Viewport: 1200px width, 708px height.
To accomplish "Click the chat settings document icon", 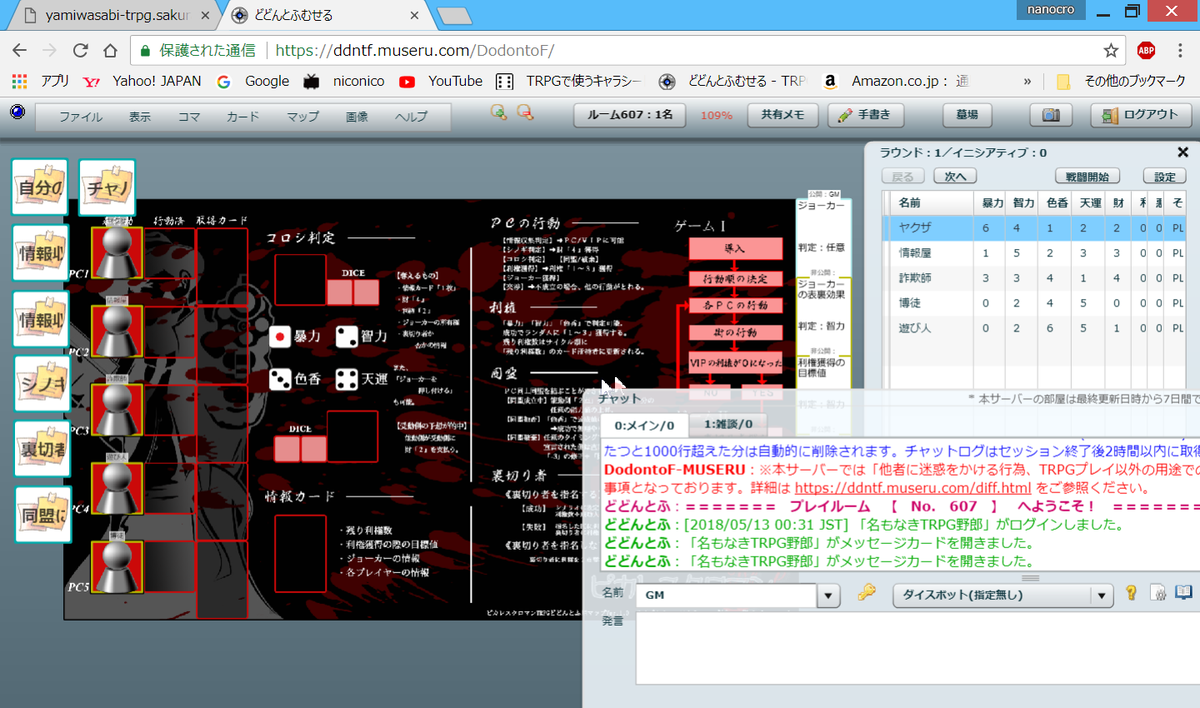I will point(1157,594).
